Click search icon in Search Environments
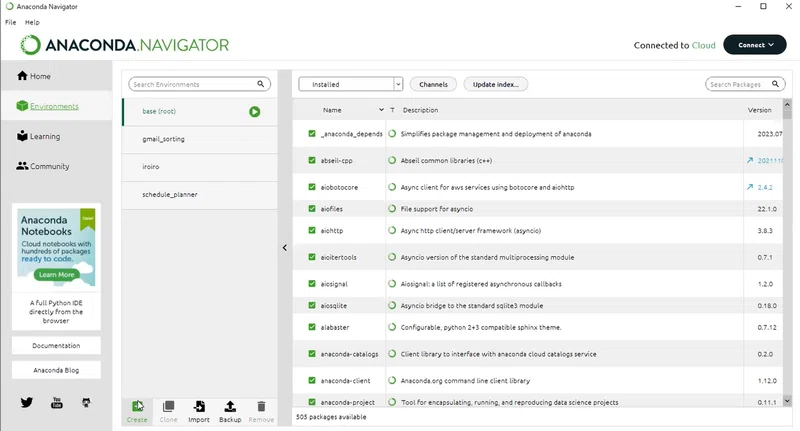Image resolution: width=800 pixels, height=431 pixels. tap(261, 84)
